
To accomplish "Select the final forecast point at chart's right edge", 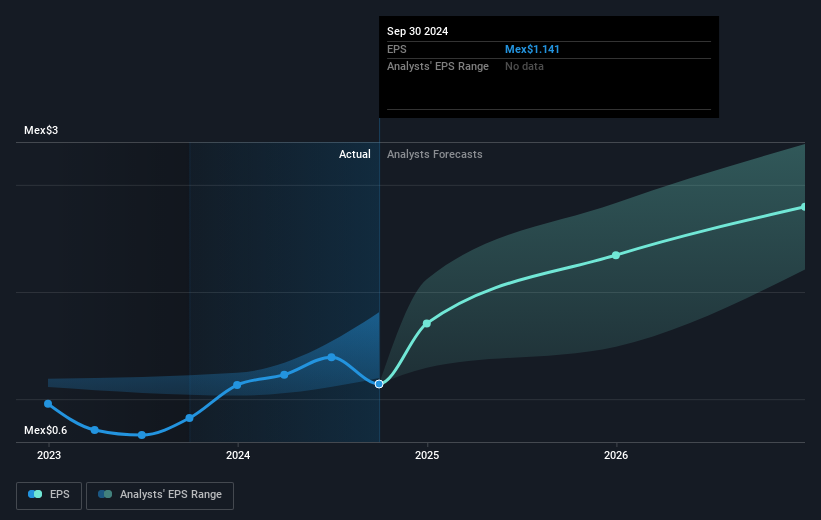I will click(x=804, y=207).
